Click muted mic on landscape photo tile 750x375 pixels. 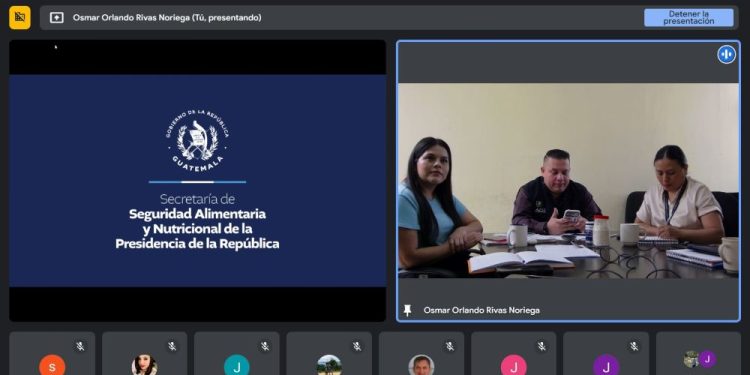tap(357, 346)
